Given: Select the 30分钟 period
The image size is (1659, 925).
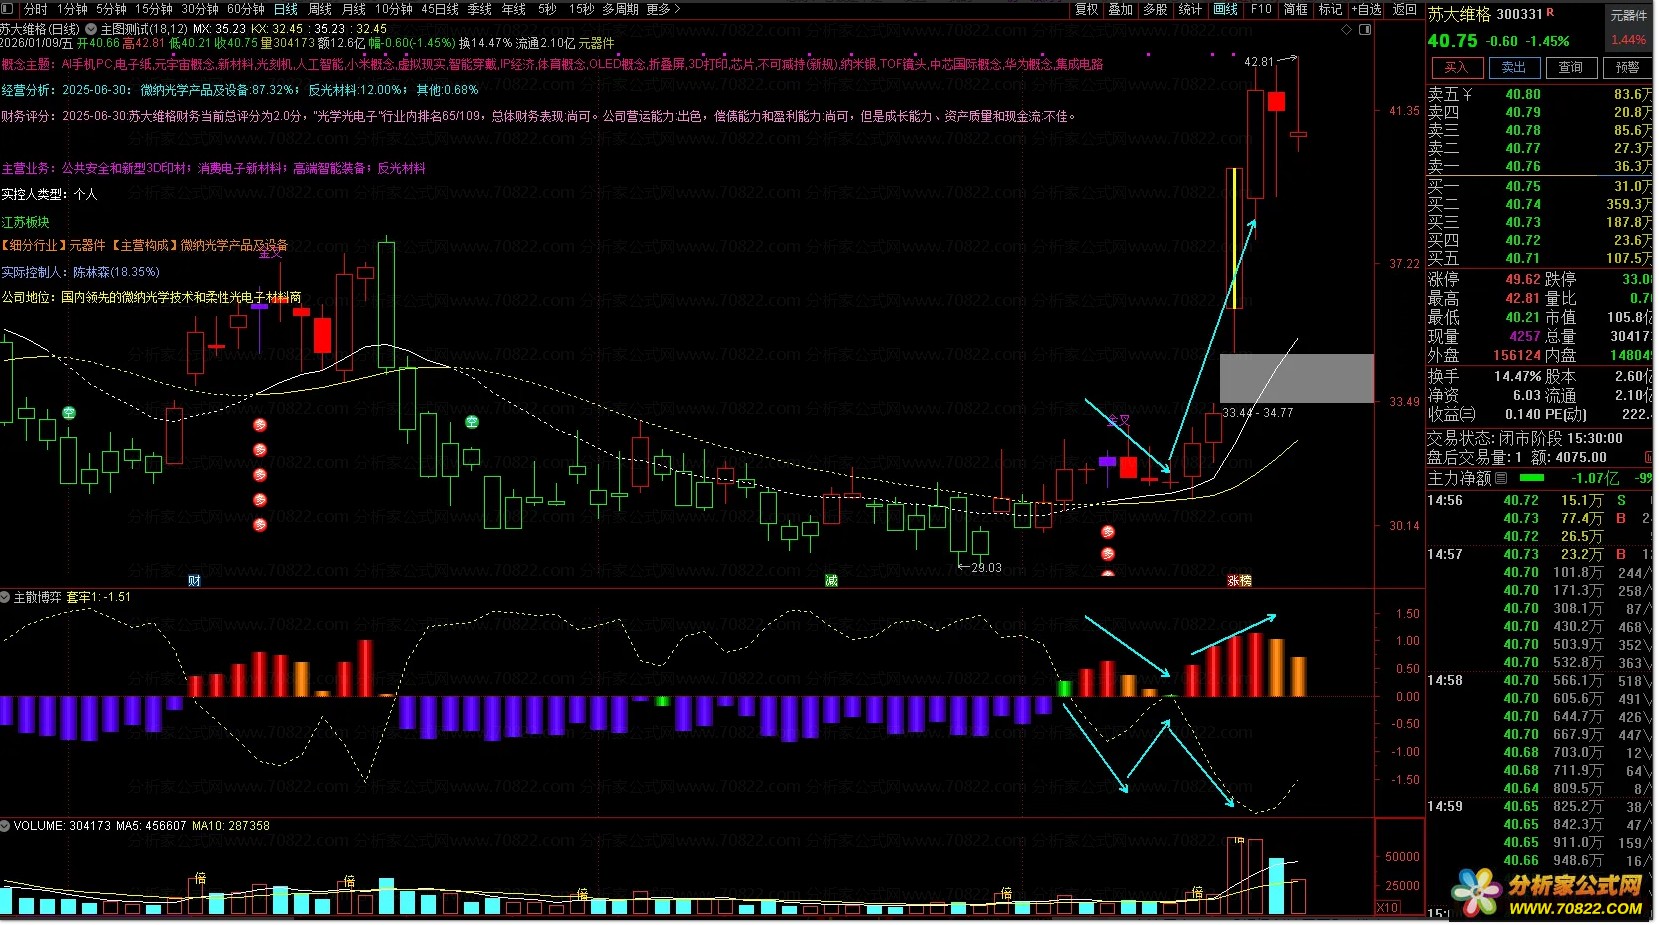Looking at the screenshot, I should tap(200, 9).
